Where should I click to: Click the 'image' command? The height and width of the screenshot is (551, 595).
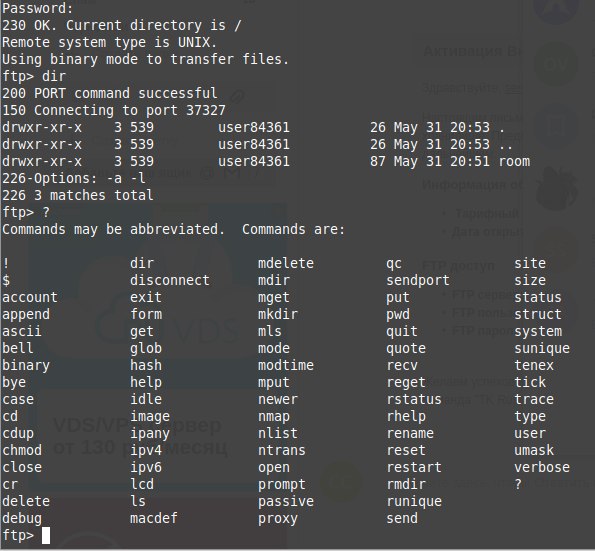(150, 416)
